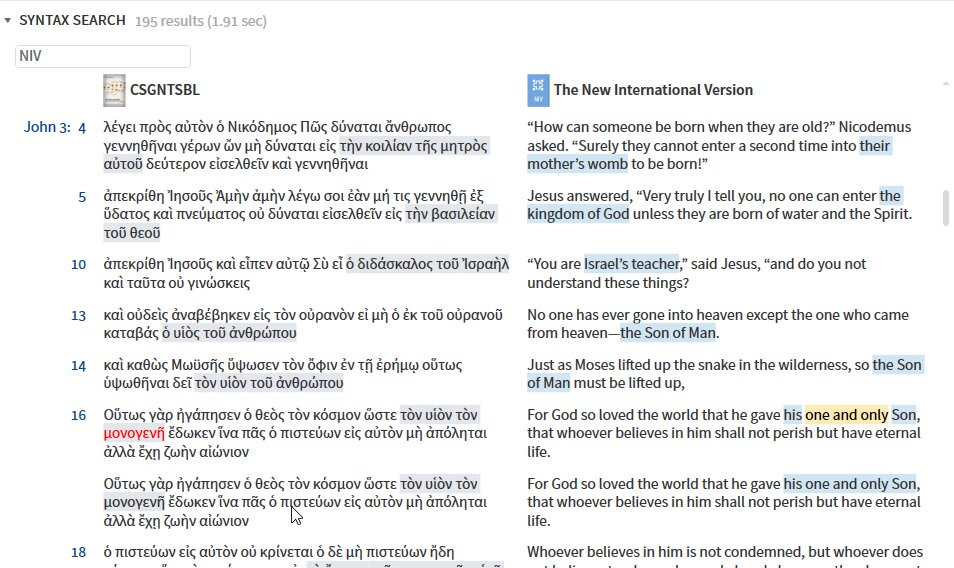
Task: Click the vertical scrollbar thumb
Action: 945,208
